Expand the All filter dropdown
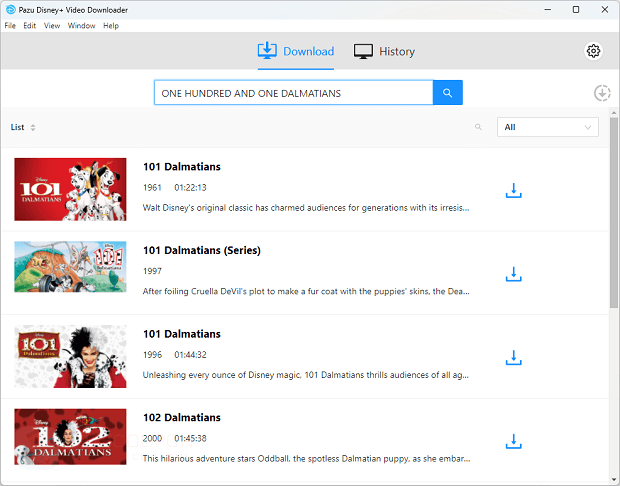The height and width of the screenshot is (486, 620). pos(548,127)
